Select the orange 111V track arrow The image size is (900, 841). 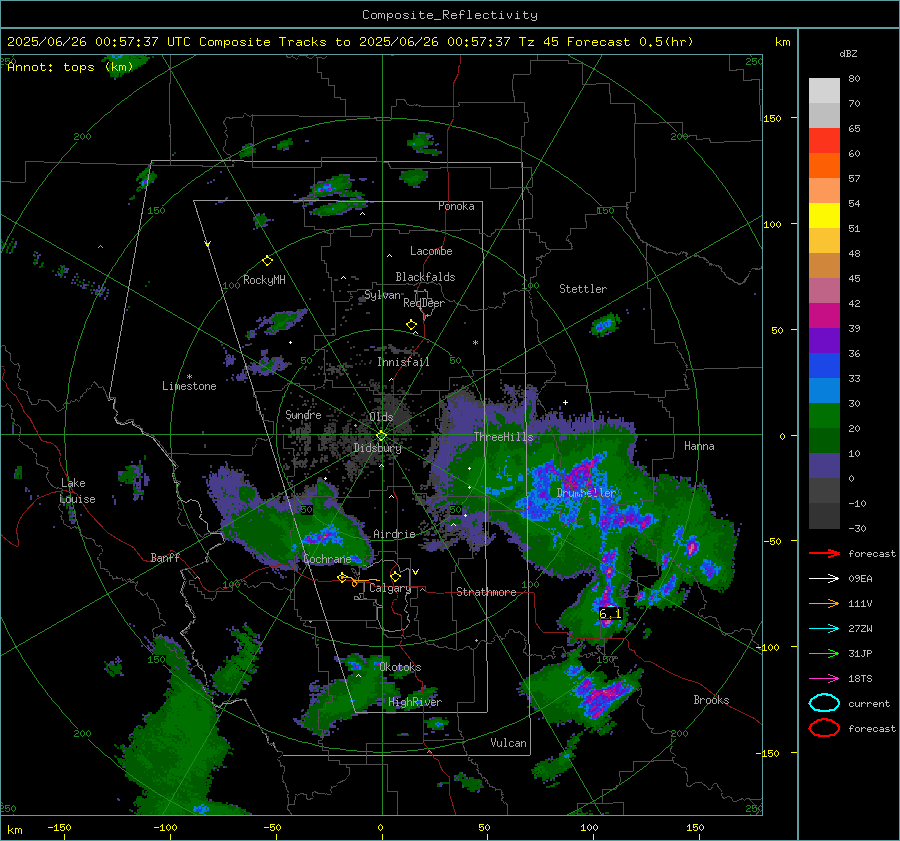pos(824,603)
